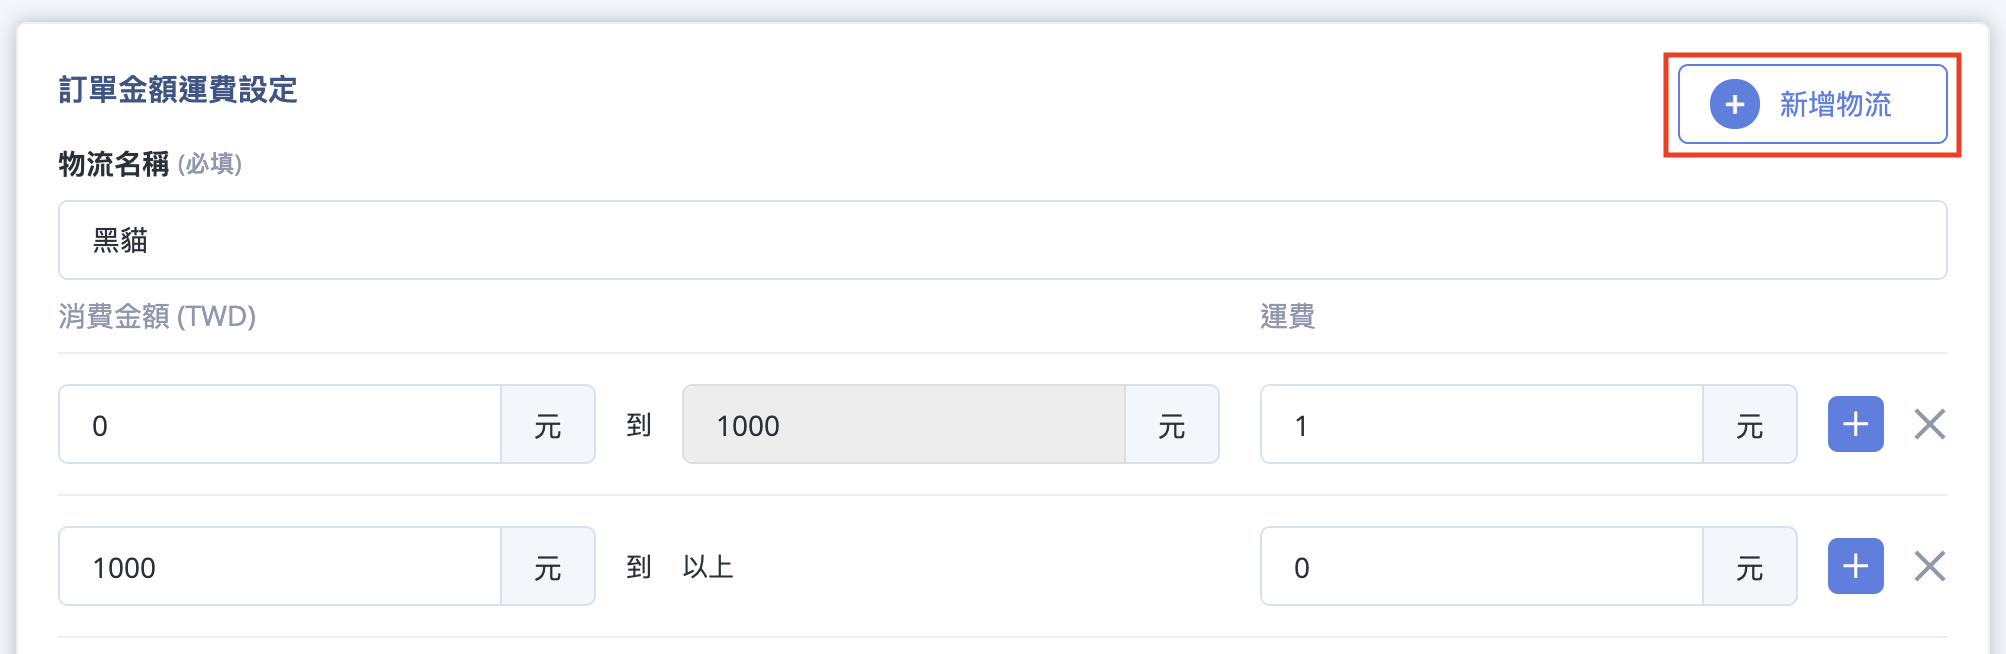
Task: Click the round plus icon beside 新增物流
Action: click(x=1734, y=104)
